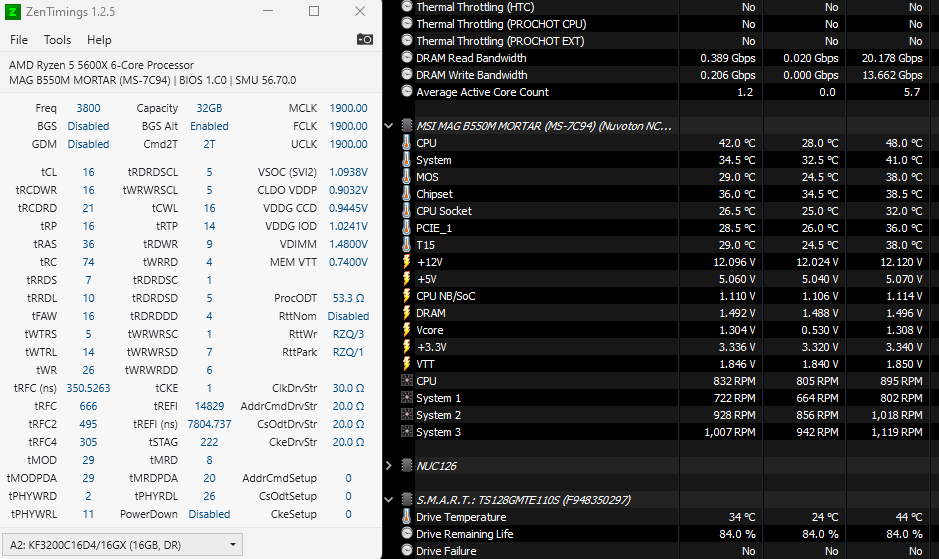Select the System 3 fan row label
939x559 pixels.
pos(438,432)
